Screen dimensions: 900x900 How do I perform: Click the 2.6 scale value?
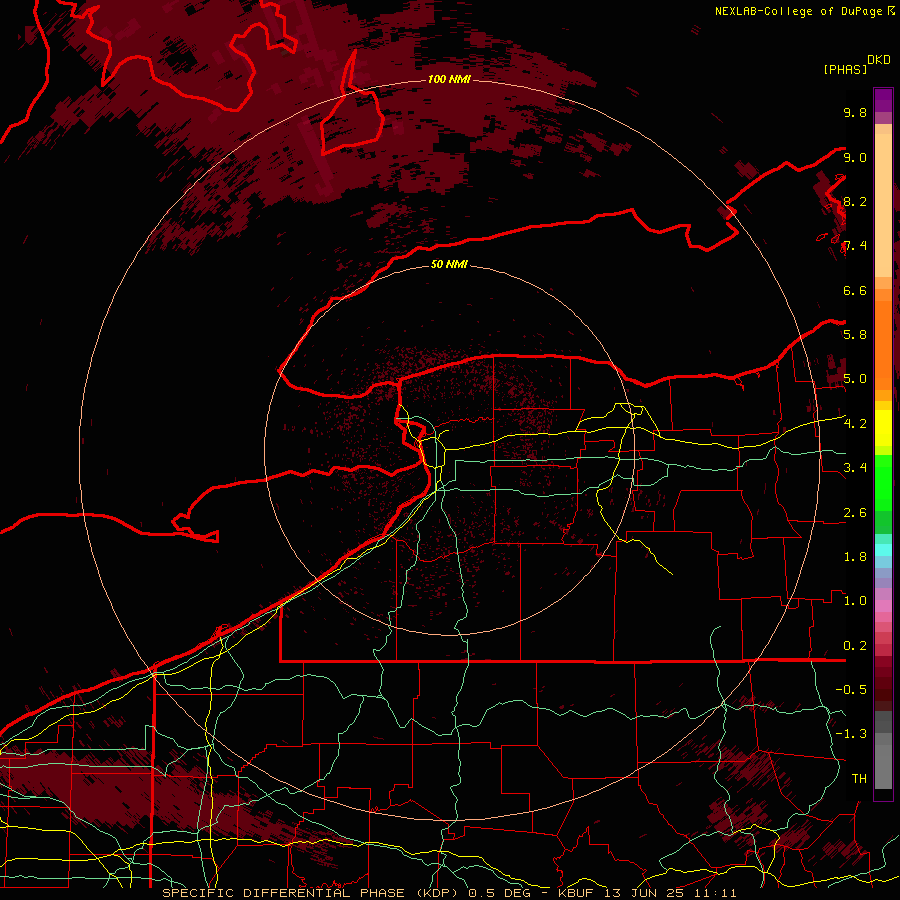[x=855, y=512]
